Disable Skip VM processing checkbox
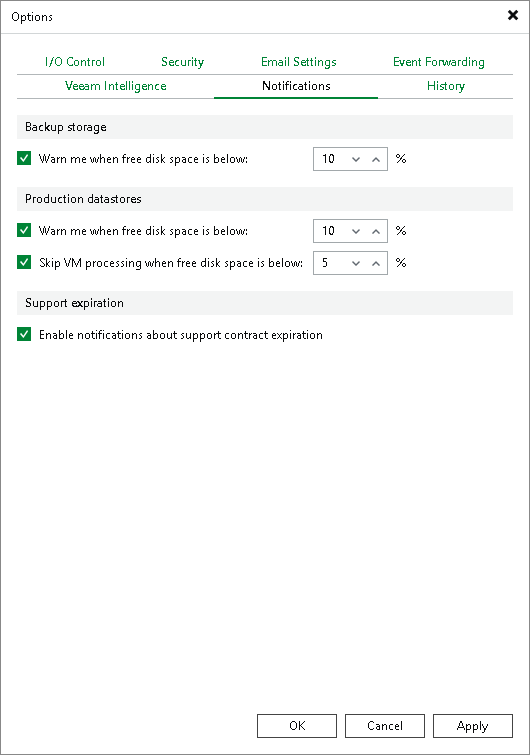The image size is (530, 755). pyautogui.click(x=24, y=262)
